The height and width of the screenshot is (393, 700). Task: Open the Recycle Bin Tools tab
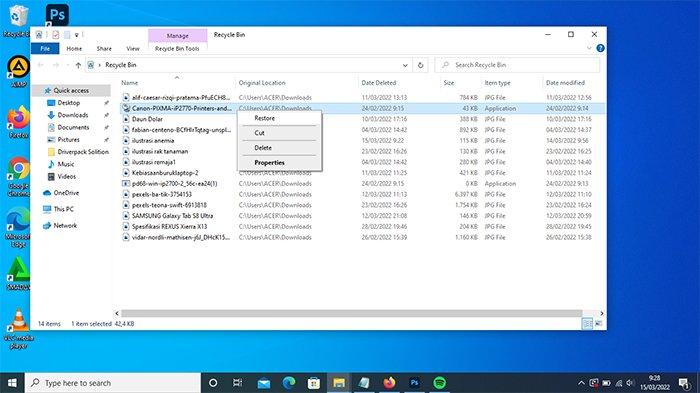tap(177, 48)
